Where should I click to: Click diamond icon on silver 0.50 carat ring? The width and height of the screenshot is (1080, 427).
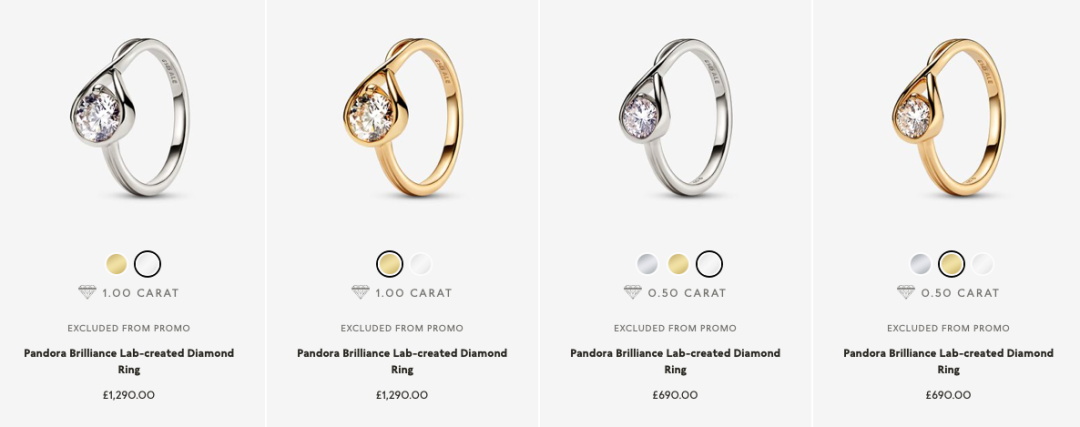tap(633, 293)
